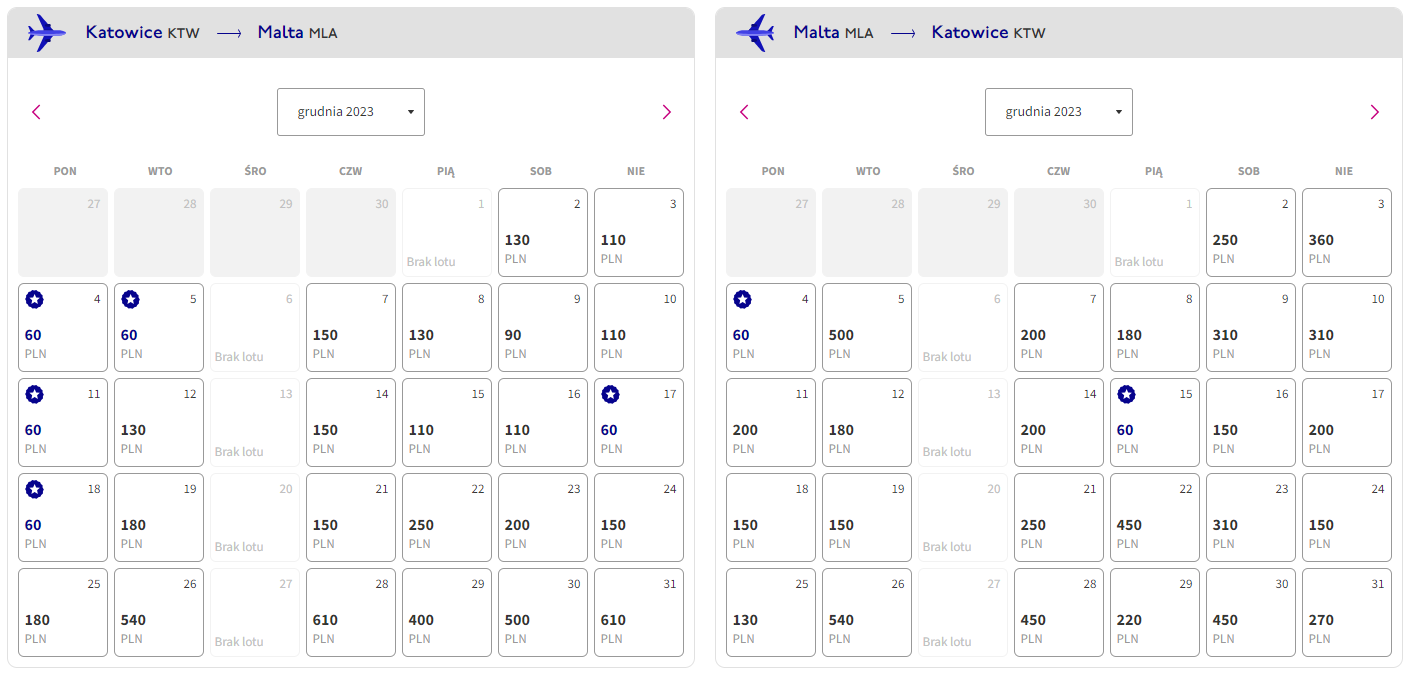Click December 5 return flight priced 500 PLN
Image resolution: width=1412 pixels, height=675 pixels.
click(x=867, y=327)
